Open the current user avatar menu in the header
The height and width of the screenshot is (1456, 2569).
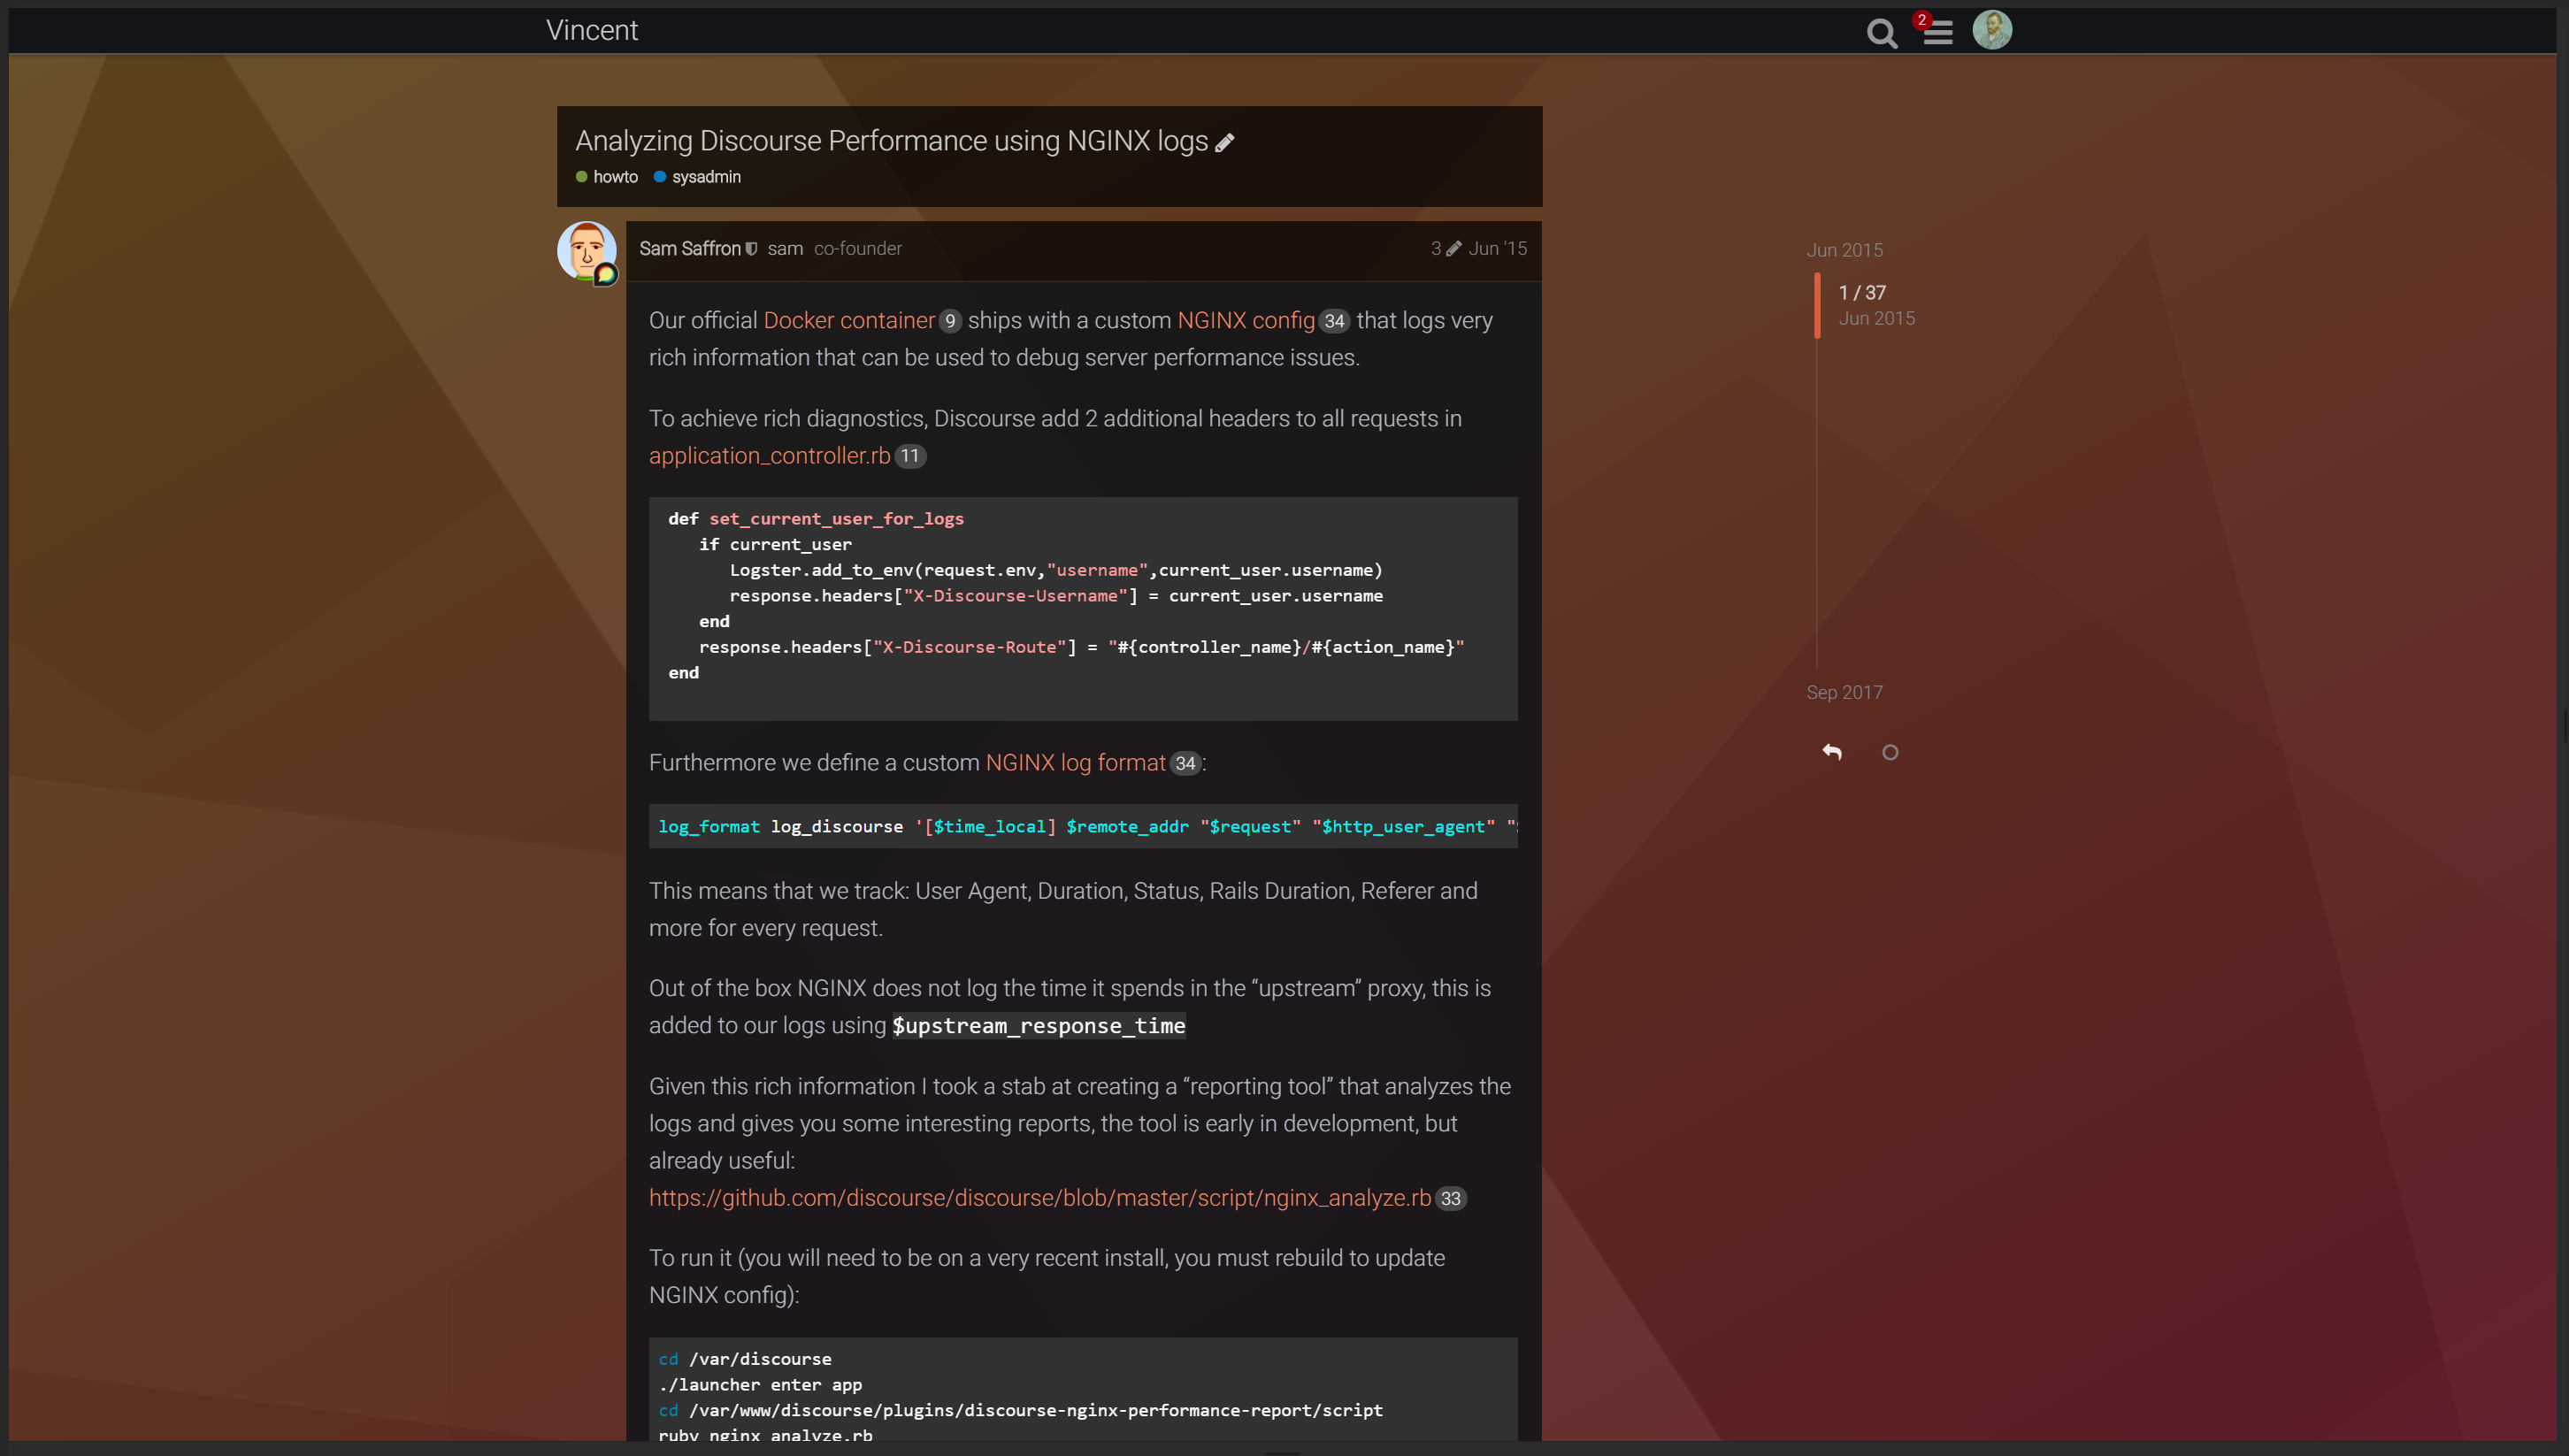pyautogui.click(x=1991, y=30)
